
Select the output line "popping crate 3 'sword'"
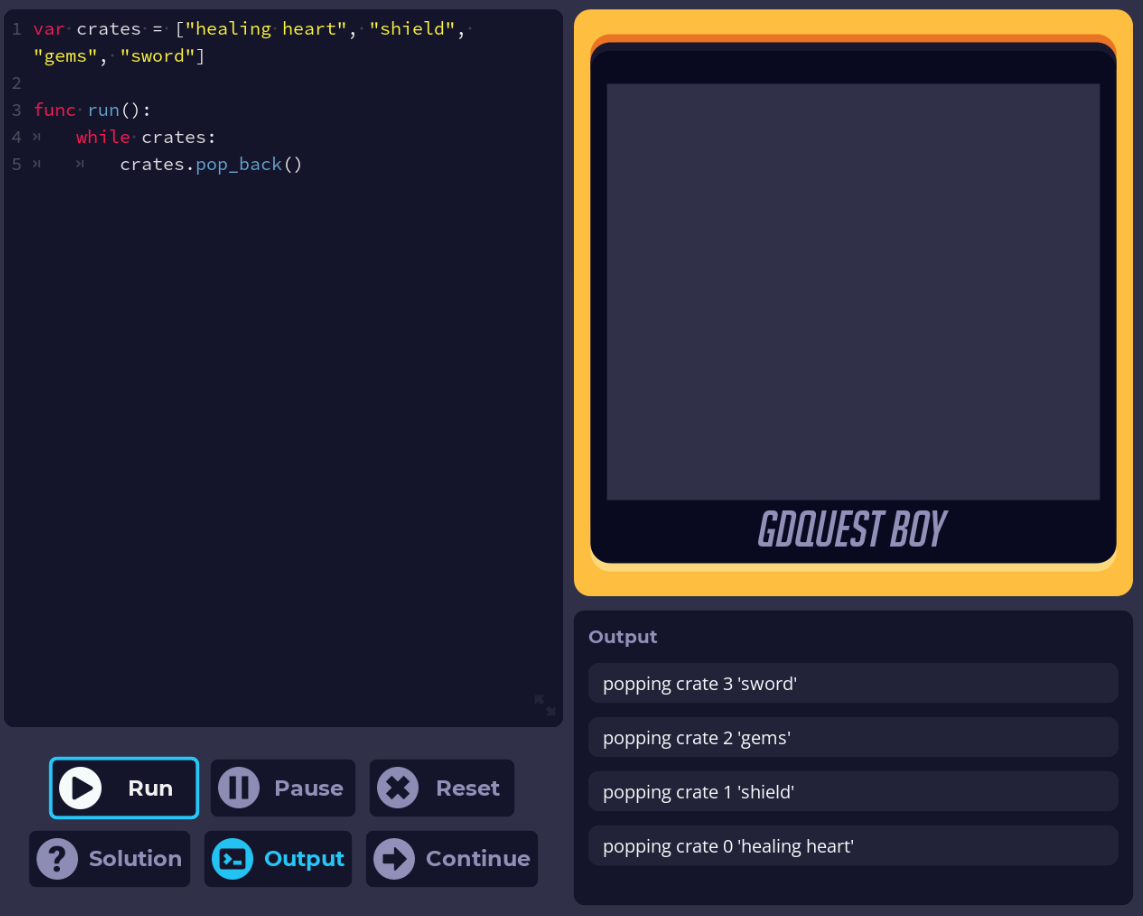pos(853,684)
